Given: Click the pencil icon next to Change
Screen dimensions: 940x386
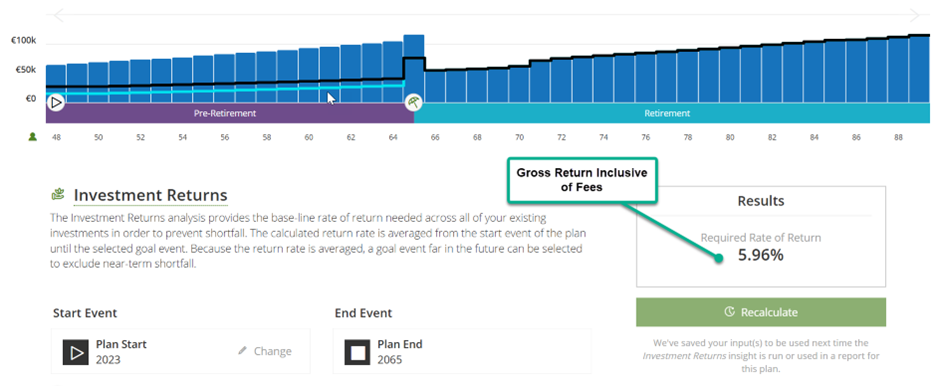Looking at the screenshot, I should click(x=242, y=351).
